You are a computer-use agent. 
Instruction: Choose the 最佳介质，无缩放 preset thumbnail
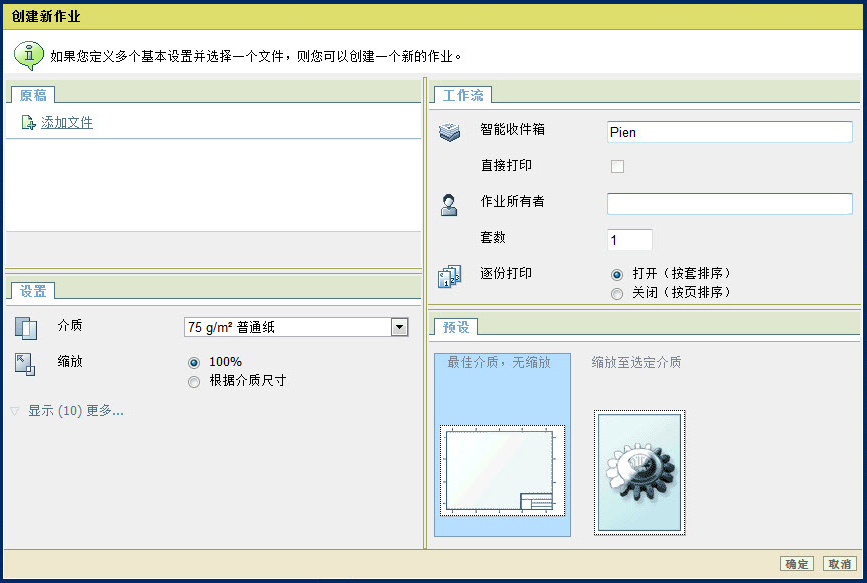pyautogui.click(x=502, y=471)
